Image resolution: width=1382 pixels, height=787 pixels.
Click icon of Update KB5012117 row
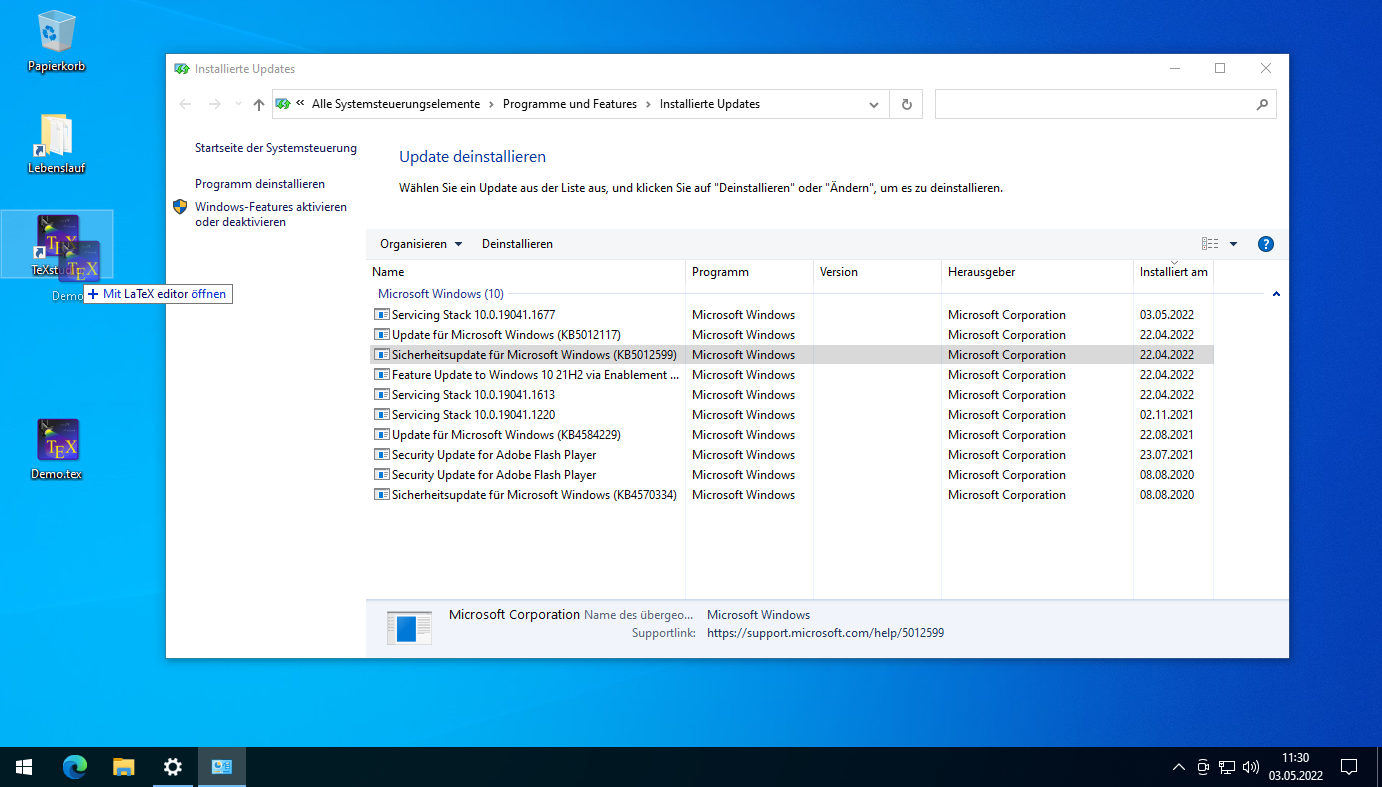pos(381,334)
